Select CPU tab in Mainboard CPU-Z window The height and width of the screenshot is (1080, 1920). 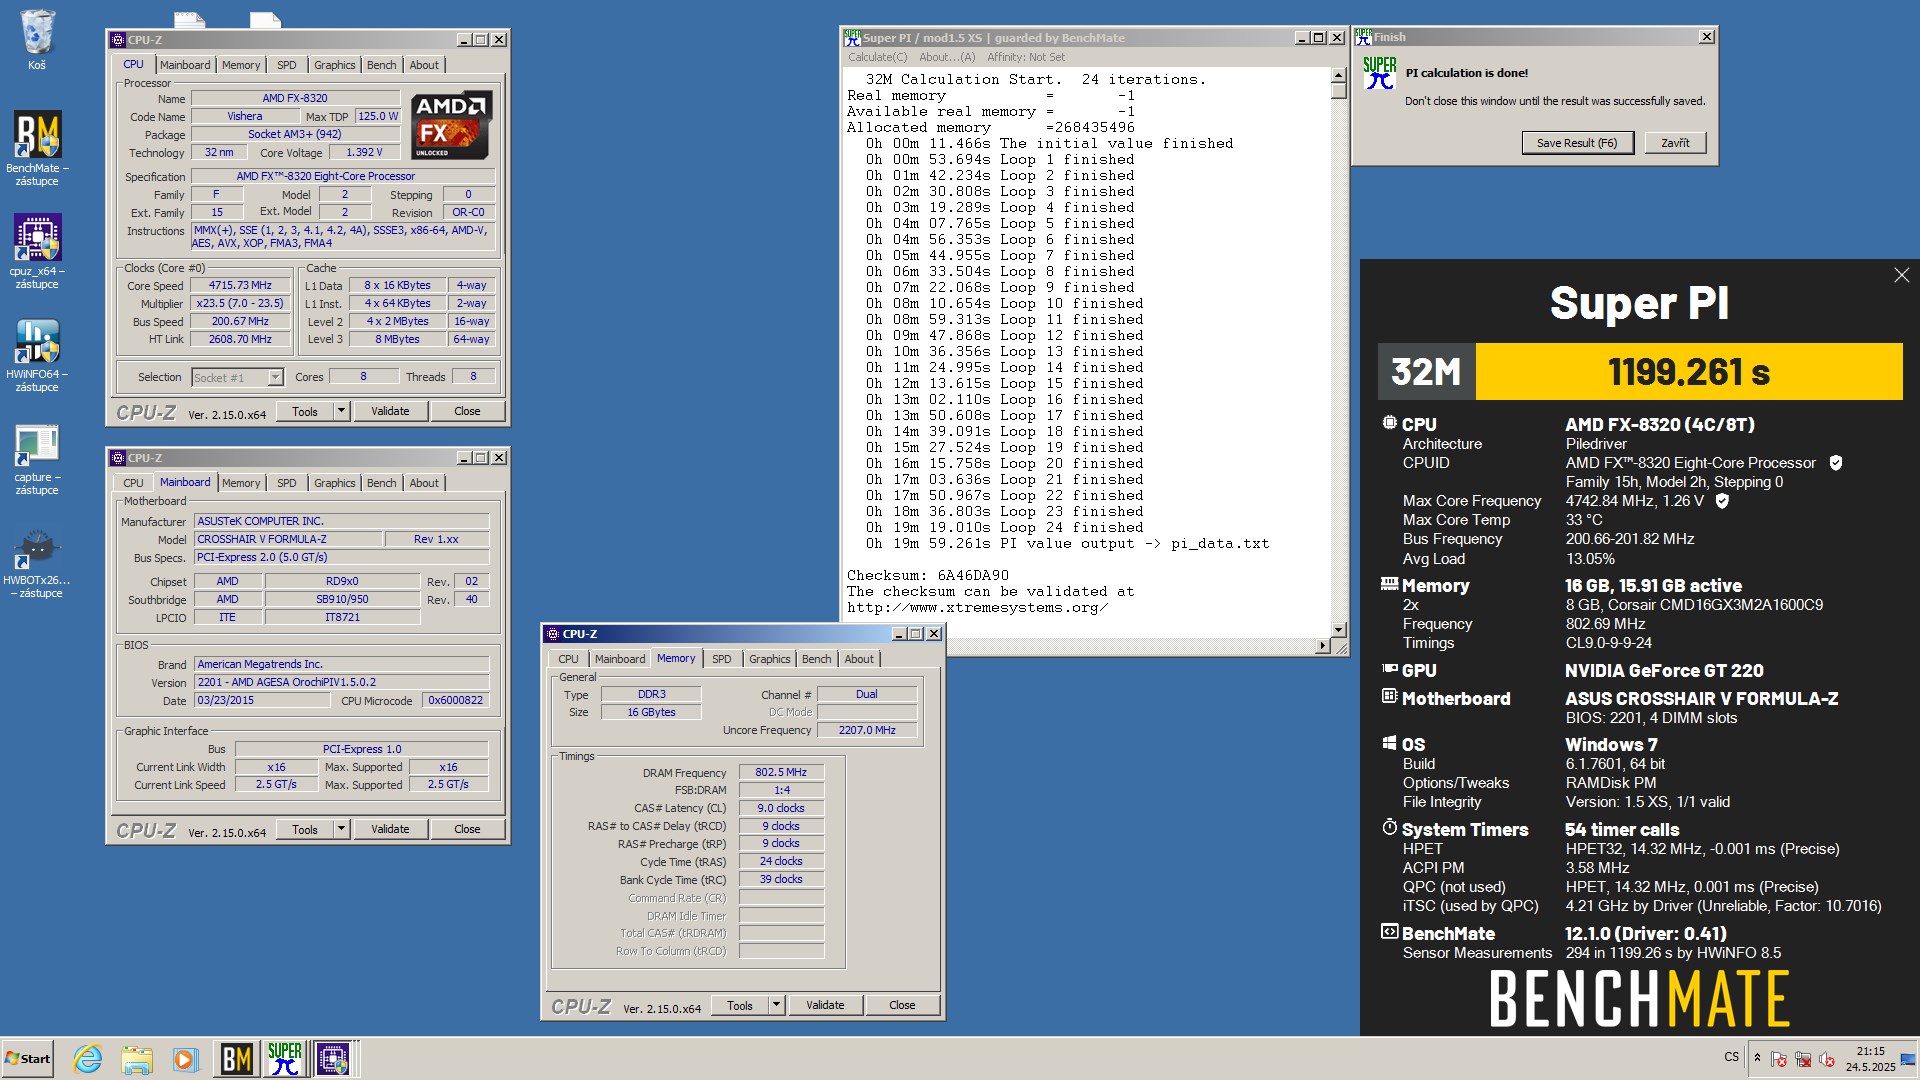133,483
